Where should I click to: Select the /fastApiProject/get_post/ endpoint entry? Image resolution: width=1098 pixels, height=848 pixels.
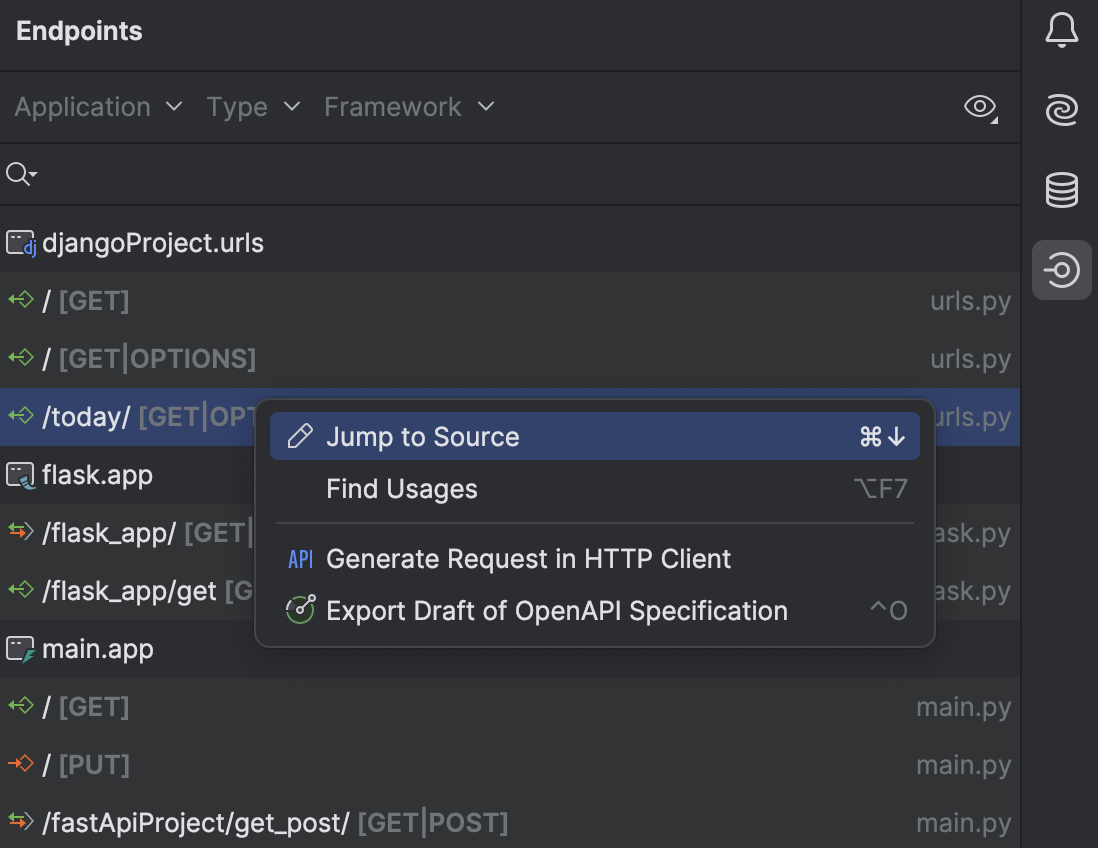pyautogui.click(x=275, y=822)
